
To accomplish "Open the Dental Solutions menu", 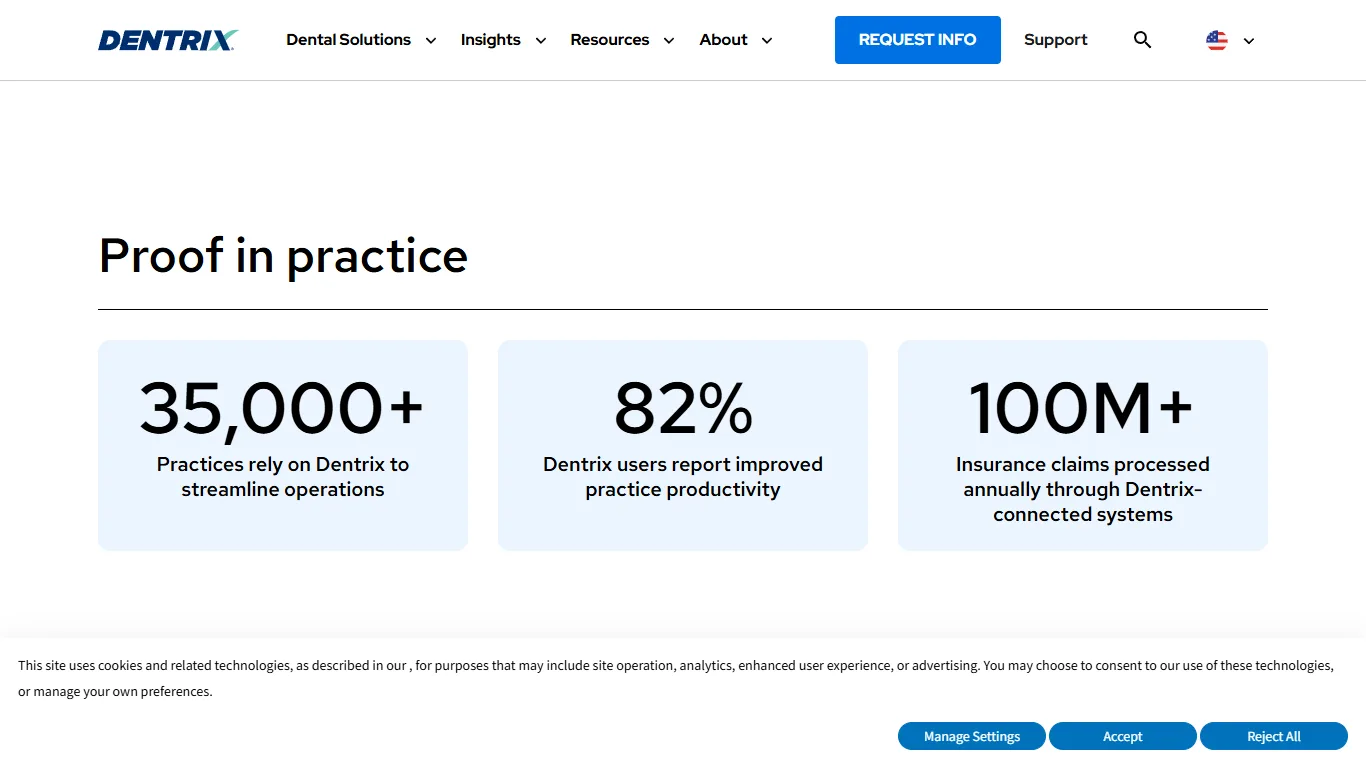I will click(349, 40).
